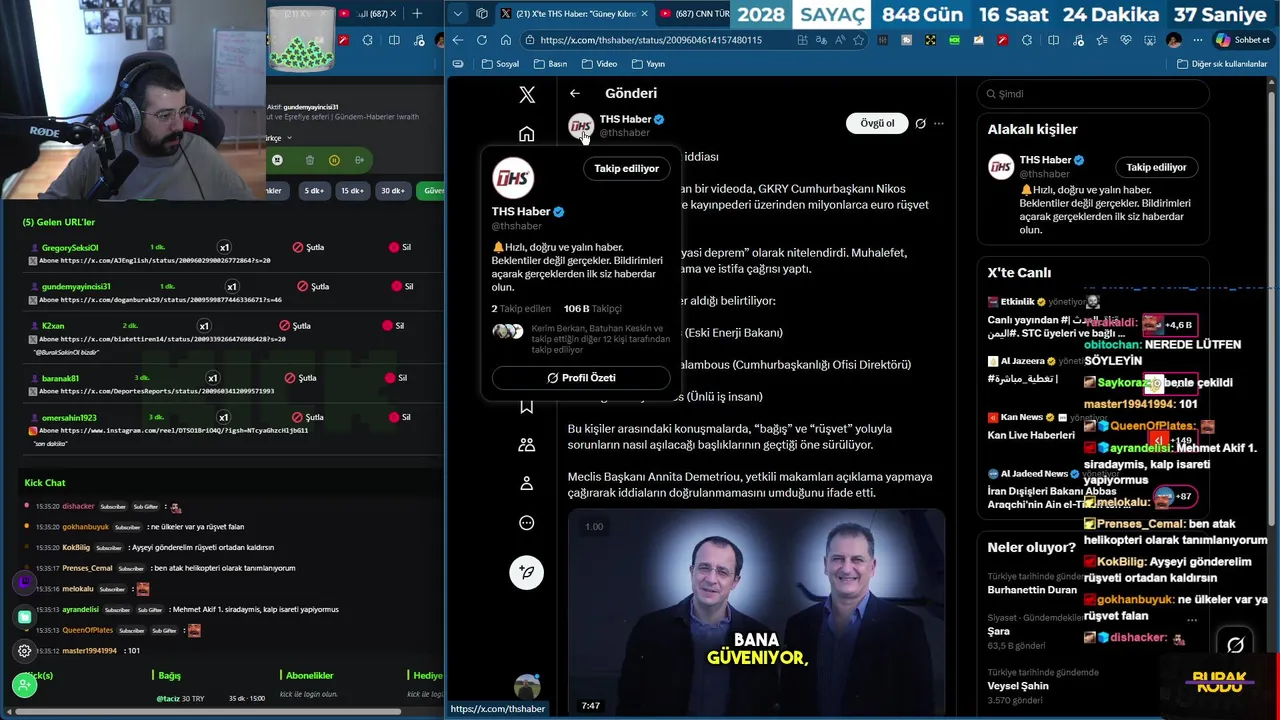Click THS Haber name in hover card

tap(520, 212)
